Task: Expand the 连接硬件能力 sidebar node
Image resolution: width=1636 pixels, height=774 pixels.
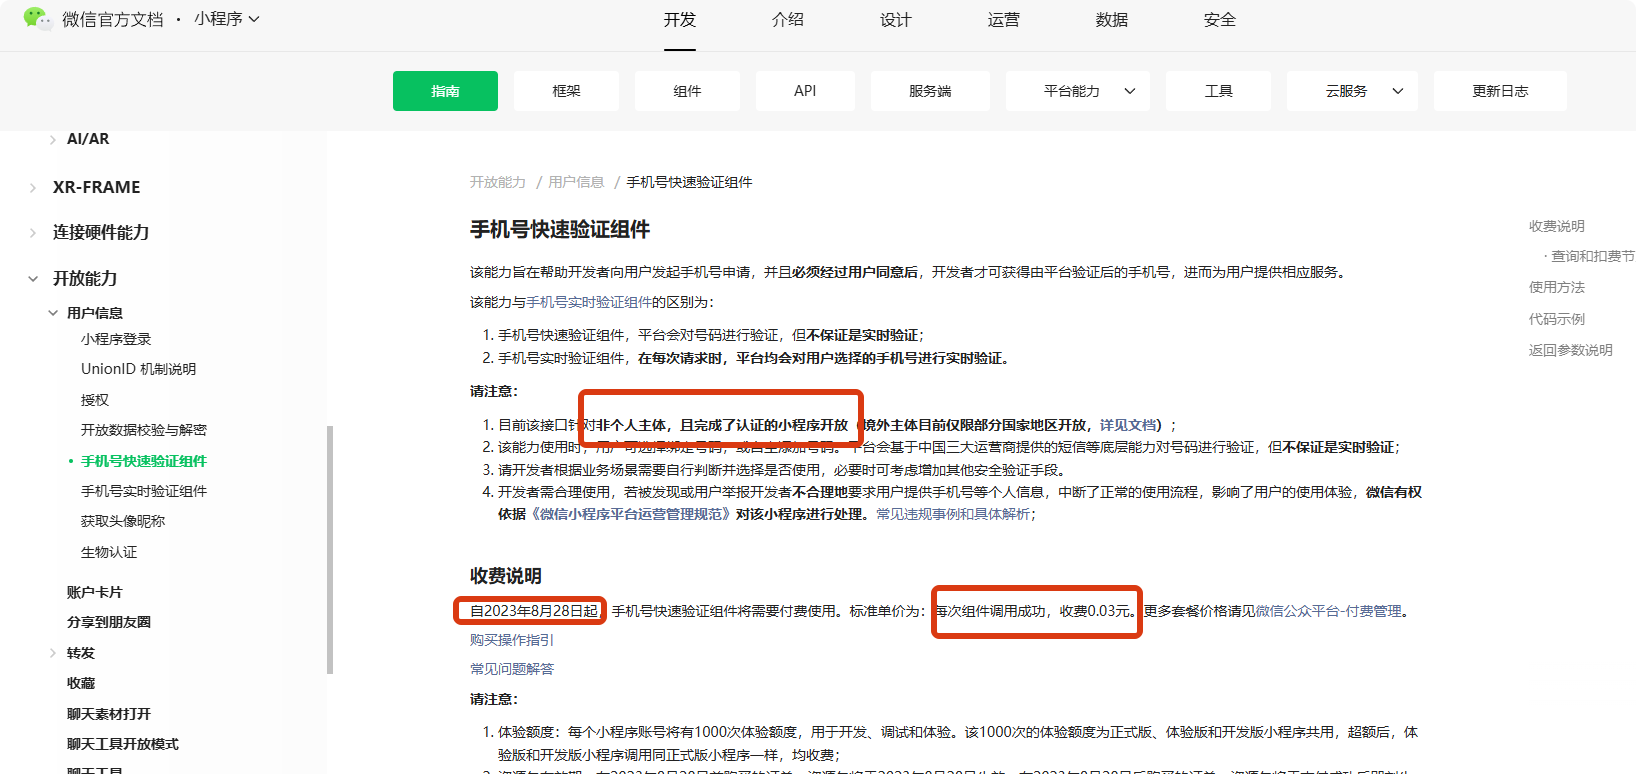Action: click(33, 233)
